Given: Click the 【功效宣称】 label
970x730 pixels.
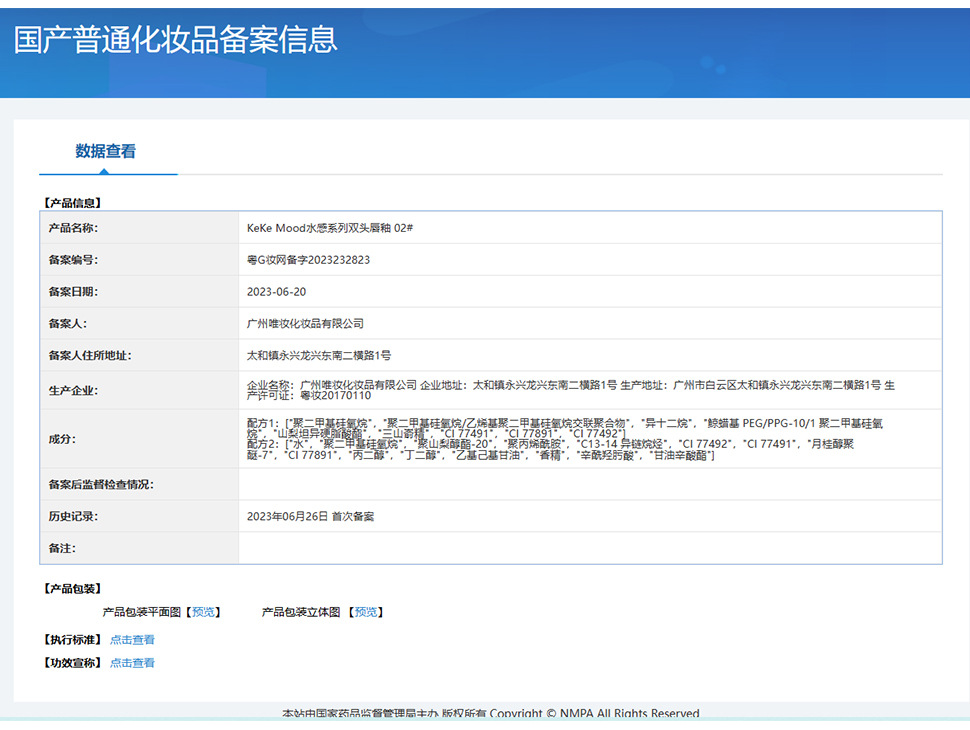Looking at the screenshot, I should [x=72, y=663].
